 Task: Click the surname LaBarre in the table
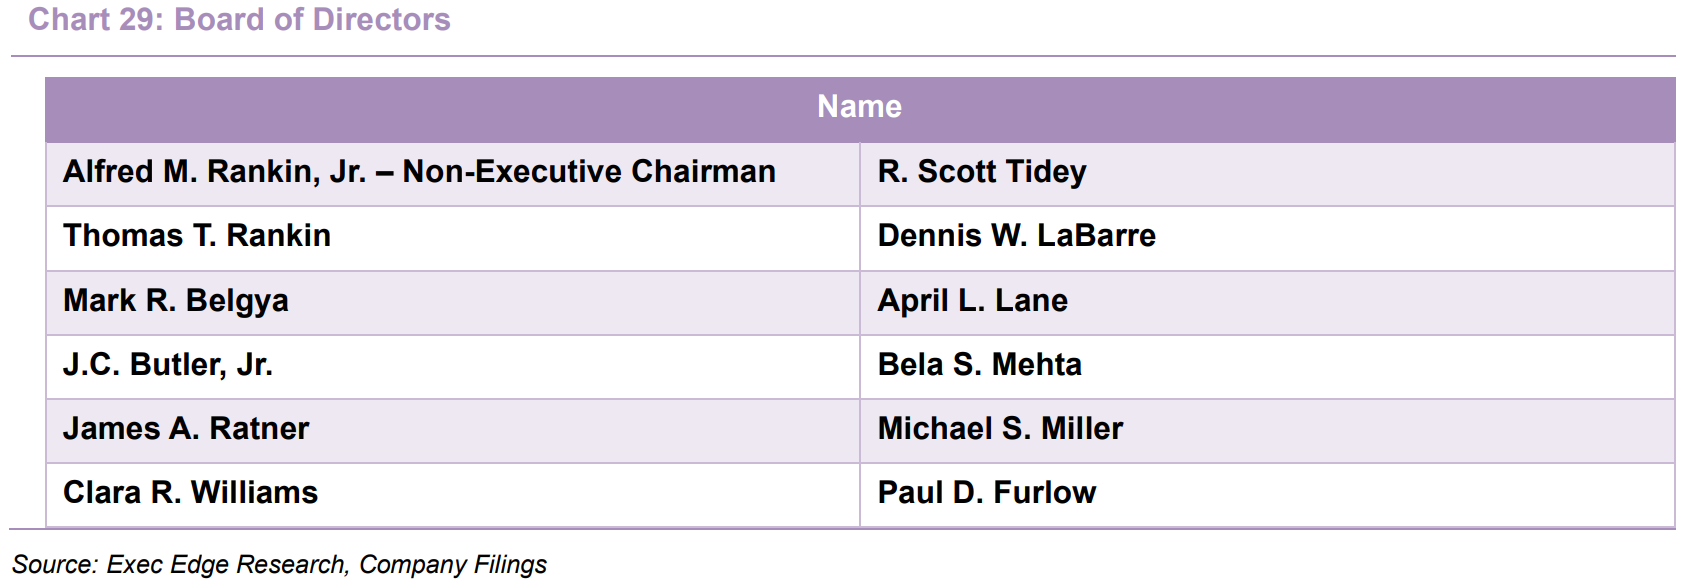(x=1096, y=236)
